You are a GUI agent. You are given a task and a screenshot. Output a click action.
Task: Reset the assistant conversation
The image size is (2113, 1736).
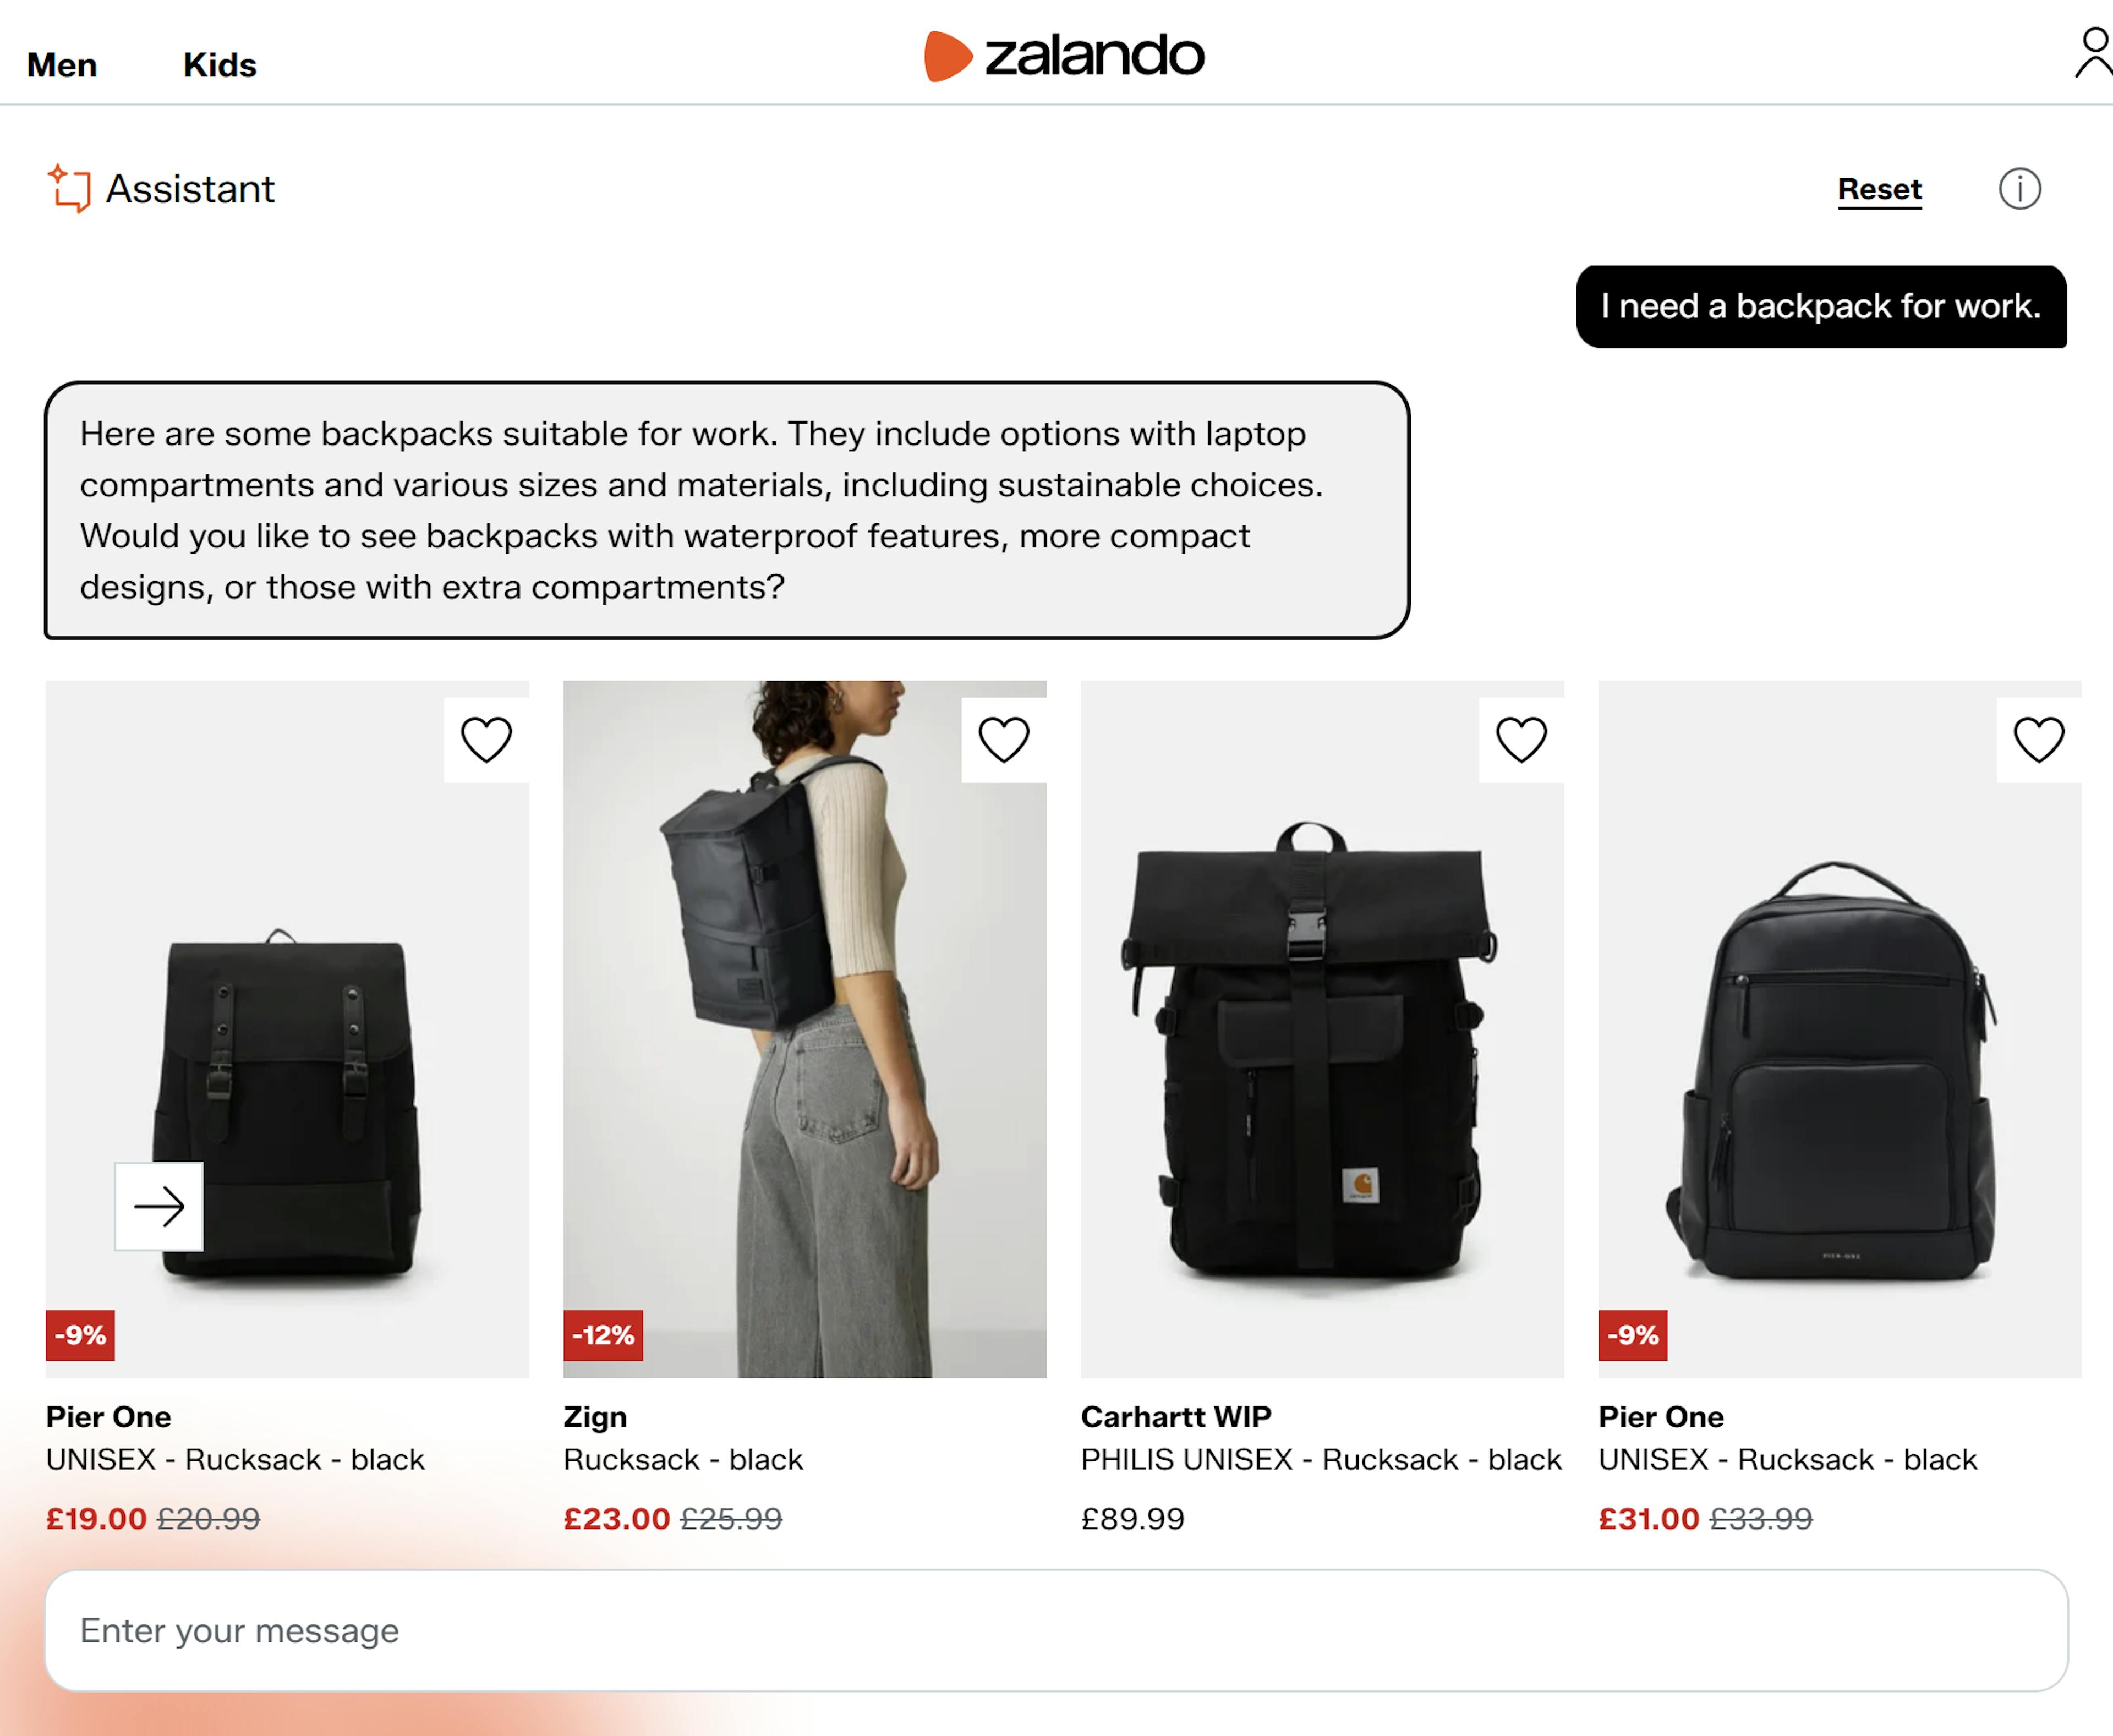coord(1879,189)
